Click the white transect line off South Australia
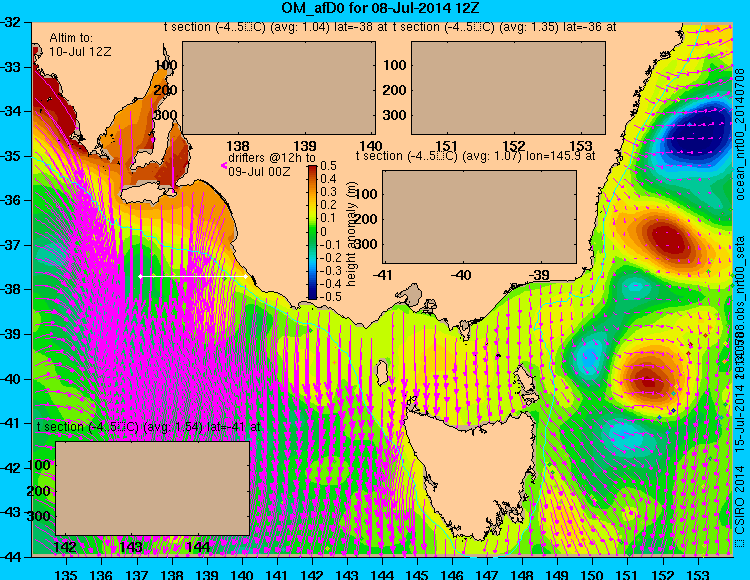Screen dimensions: 750x580 193,276
